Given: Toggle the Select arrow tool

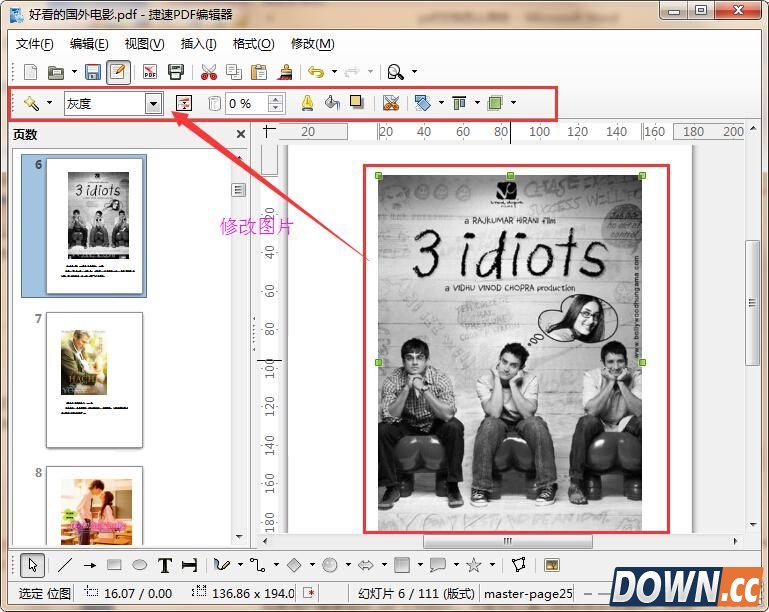Looking at the screenshot, I should coord(32,565).
